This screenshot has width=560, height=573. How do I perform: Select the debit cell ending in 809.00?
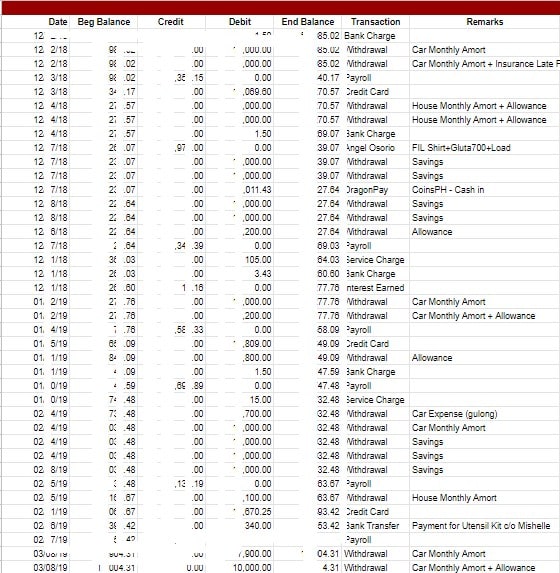(x=239, y=344)
